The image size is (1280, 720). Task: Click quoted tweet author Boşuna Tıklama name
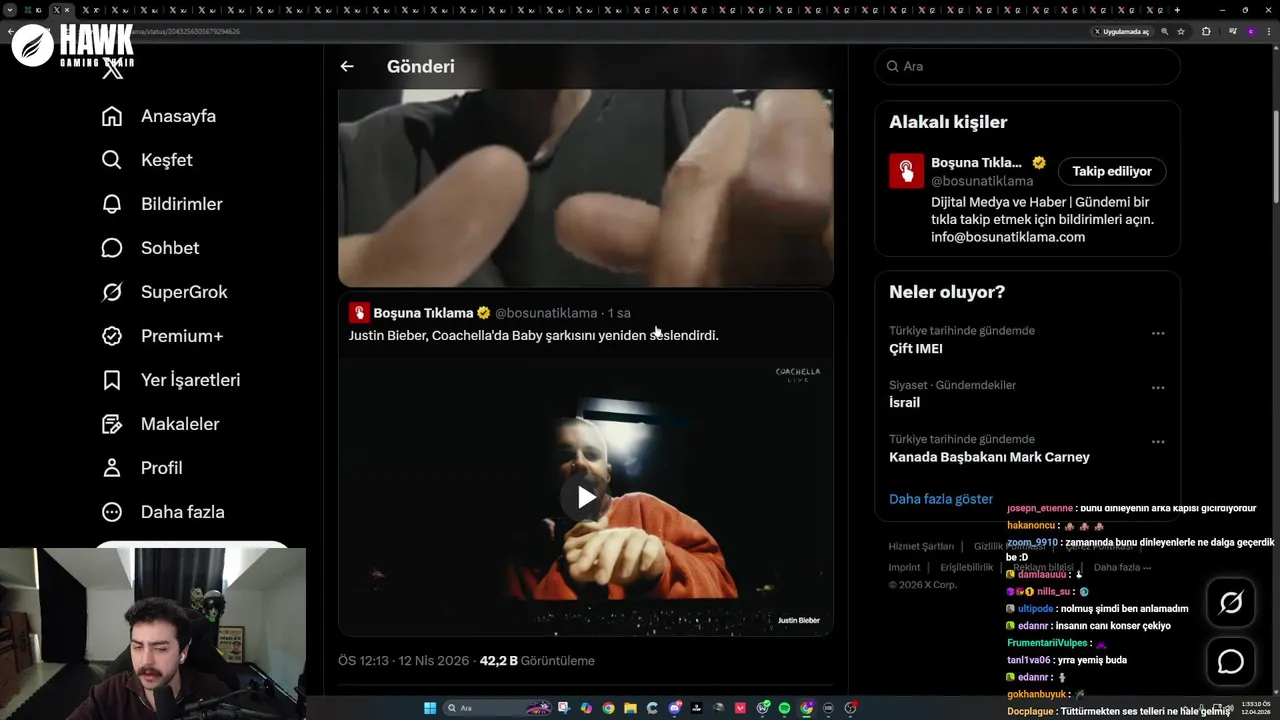pyautogui.click(x=423, y=313)
